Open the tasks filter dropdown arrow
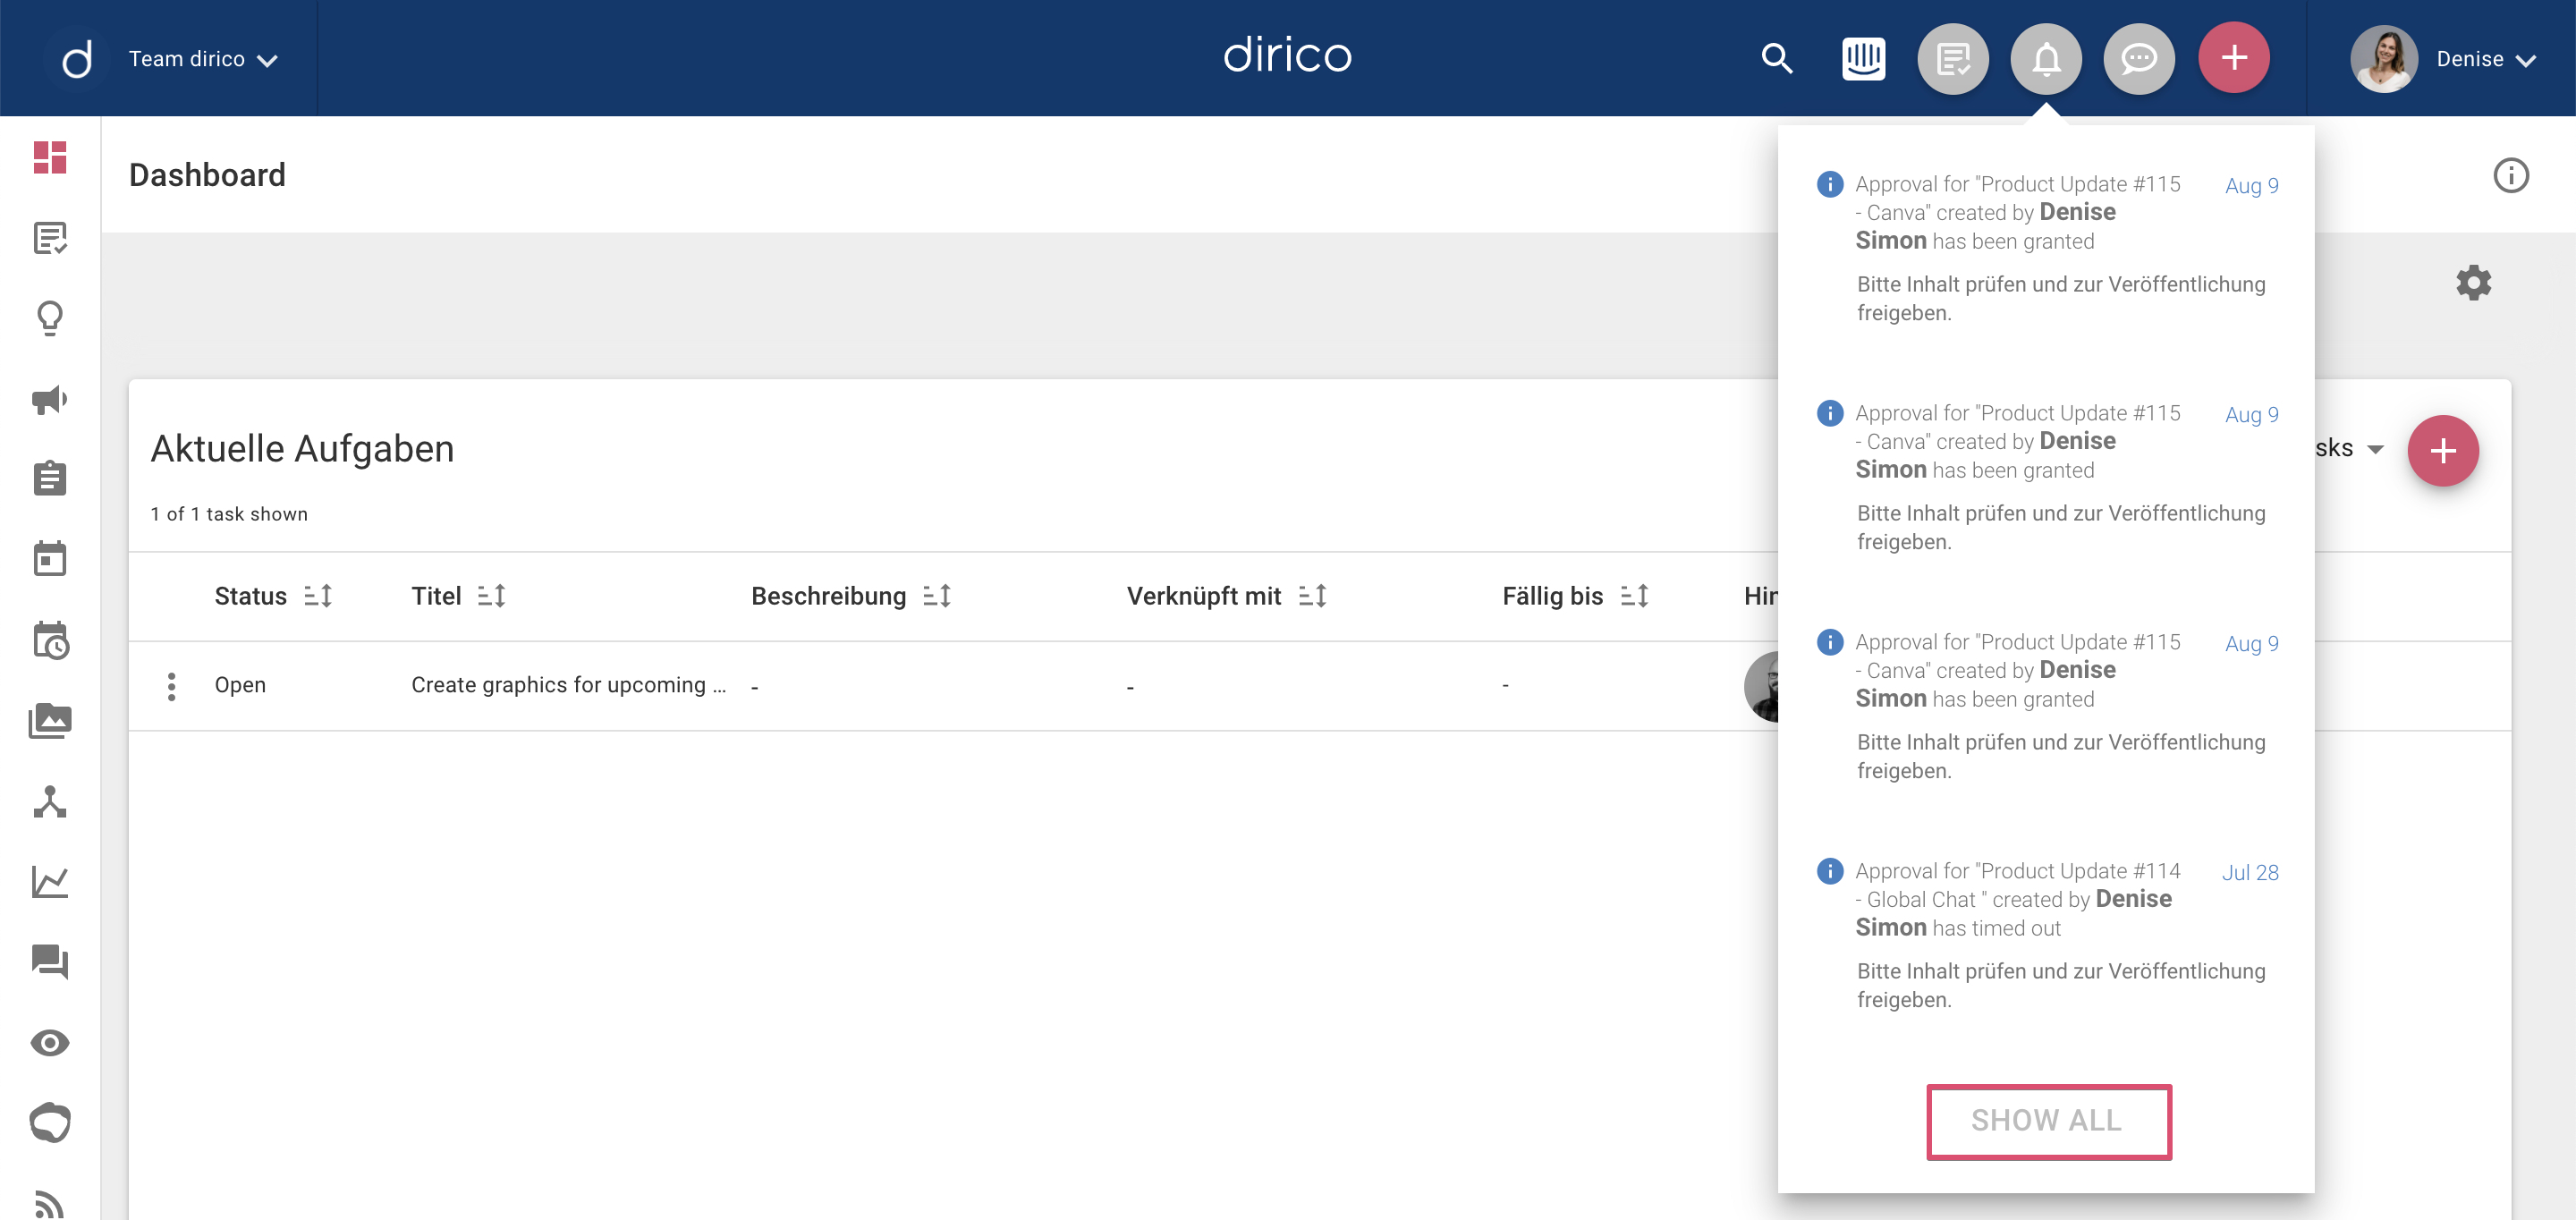 tap(2376, 449)
